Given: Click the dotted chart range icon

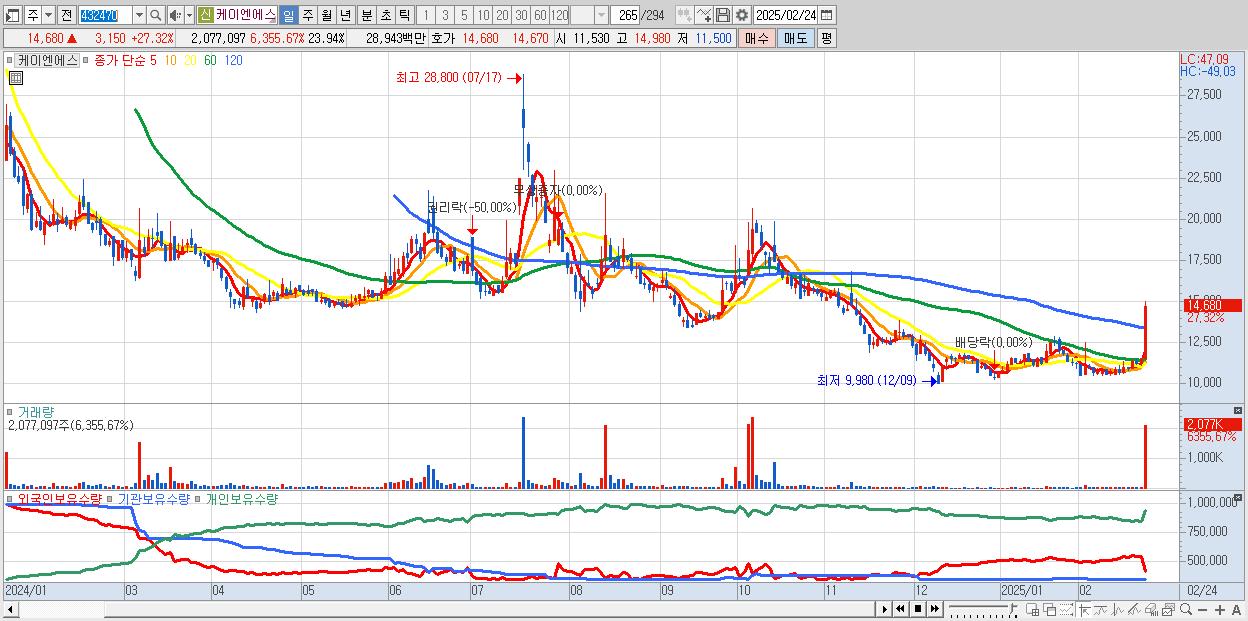Looking at the screenshot, I should tap(1066, 609).
